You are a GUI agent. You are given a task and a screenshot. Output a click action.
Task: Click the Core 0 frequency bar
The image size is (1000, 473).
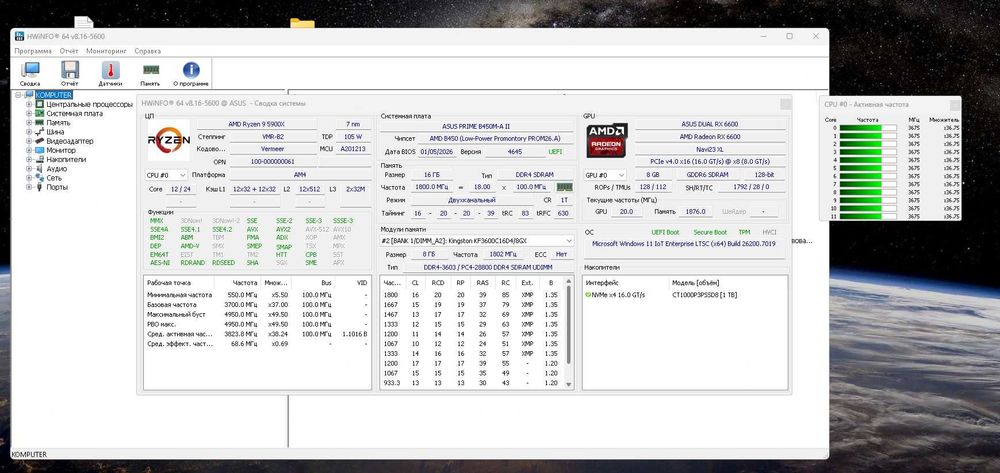pos(868,128)
